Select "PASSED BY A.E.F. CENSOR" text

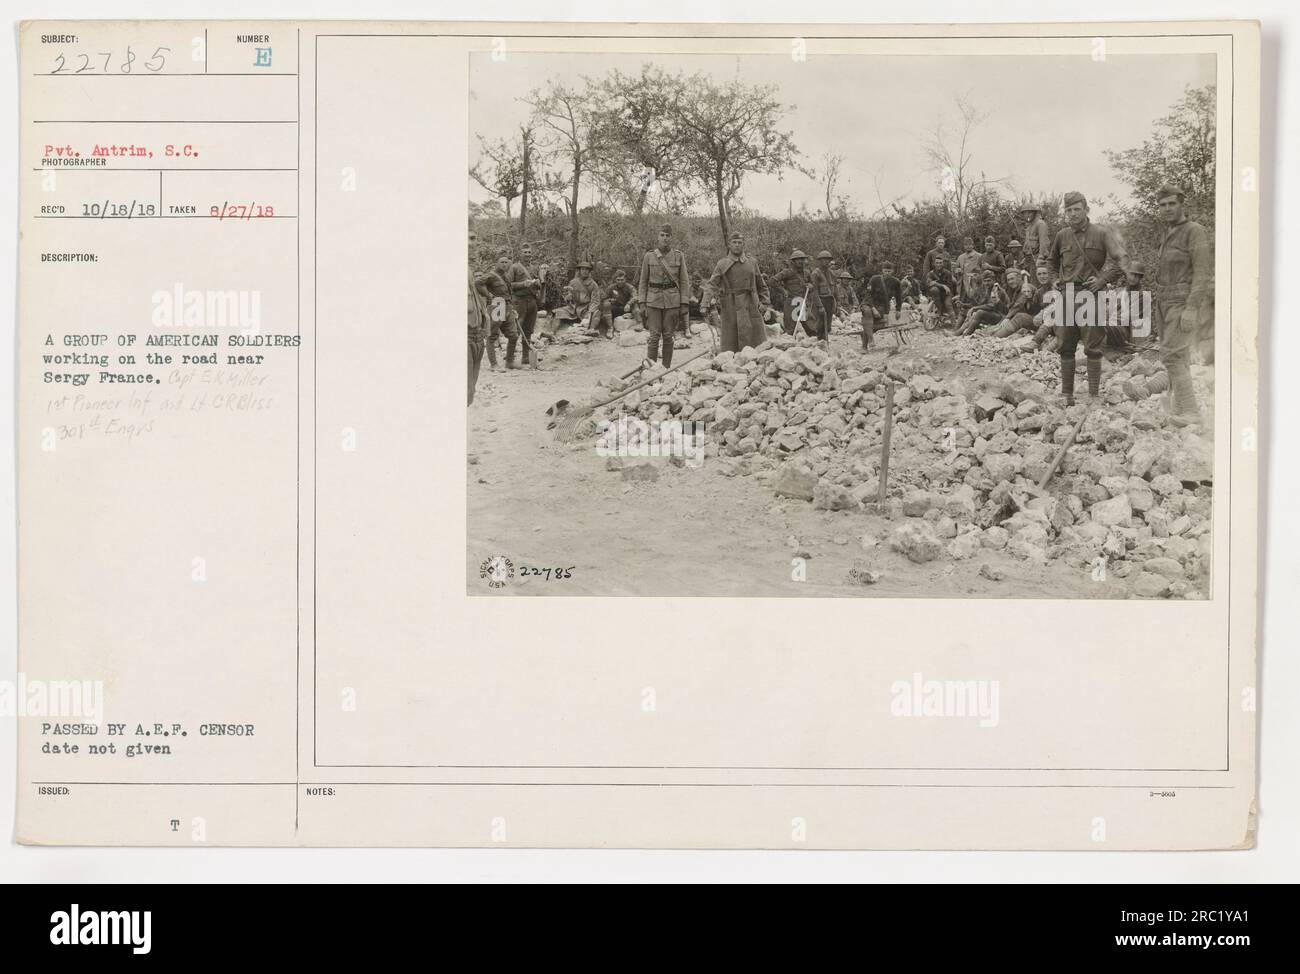(x=149, y=730)
